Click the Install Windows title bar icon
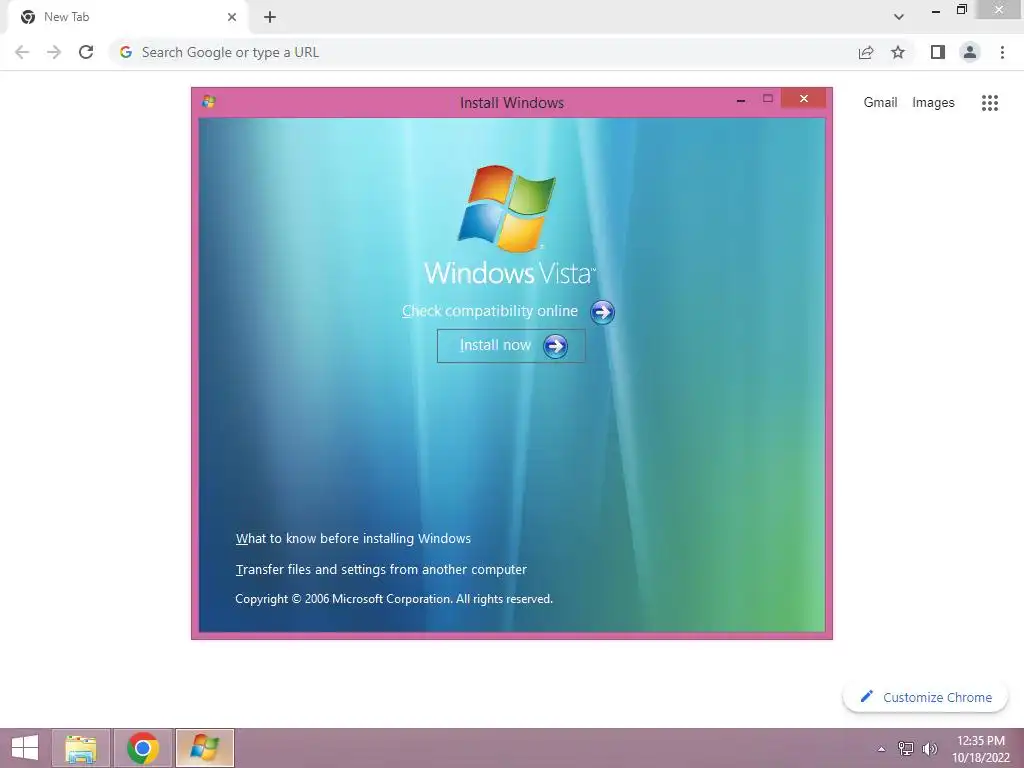This screenshot has width=1024, height=768. coord(209,102)
